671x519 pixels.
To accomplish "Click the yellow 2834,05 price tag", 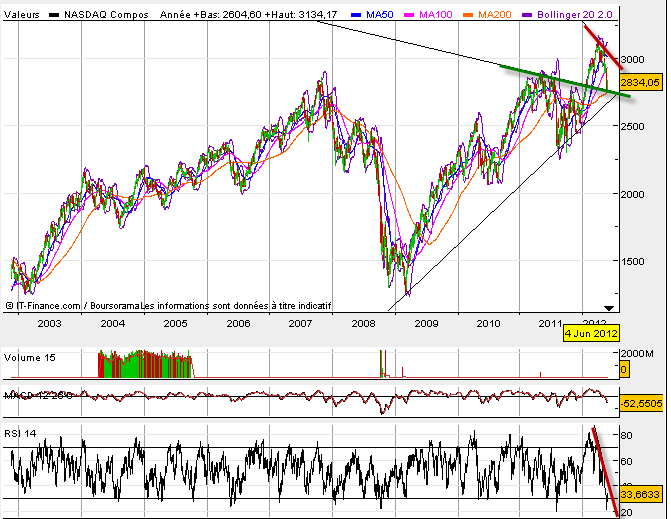I will point(640,82).
